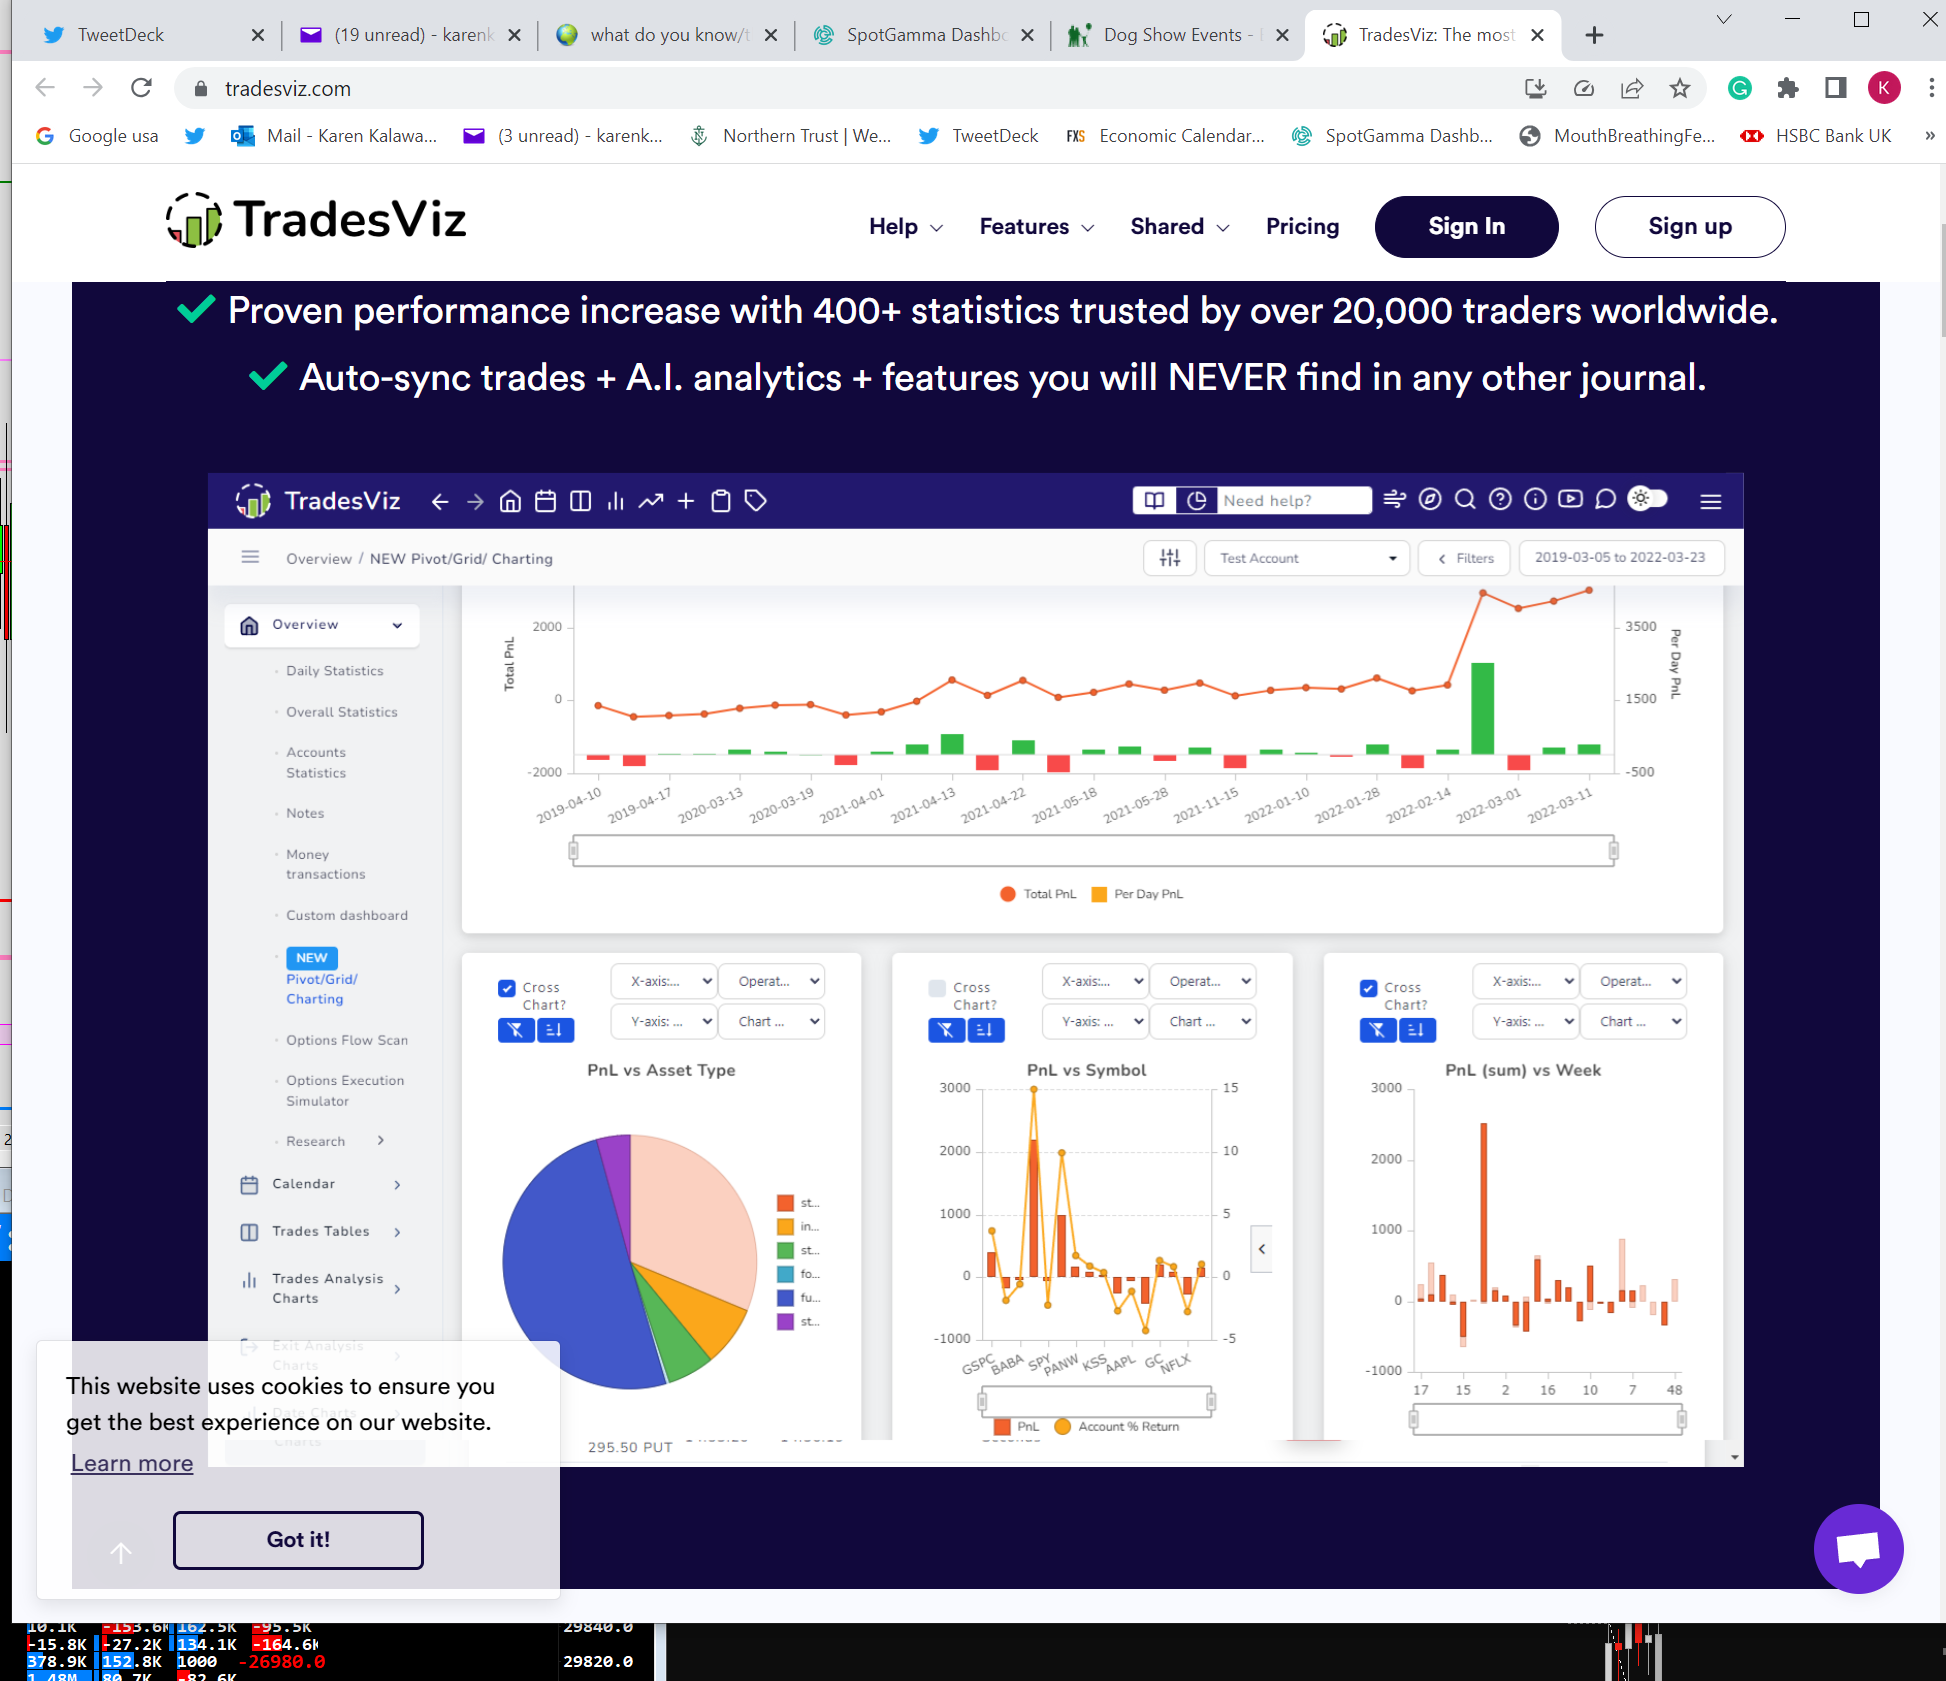Click the chat bubble support icon
Viewport: 1946px width, 1681px height.
(1858, 1548)
